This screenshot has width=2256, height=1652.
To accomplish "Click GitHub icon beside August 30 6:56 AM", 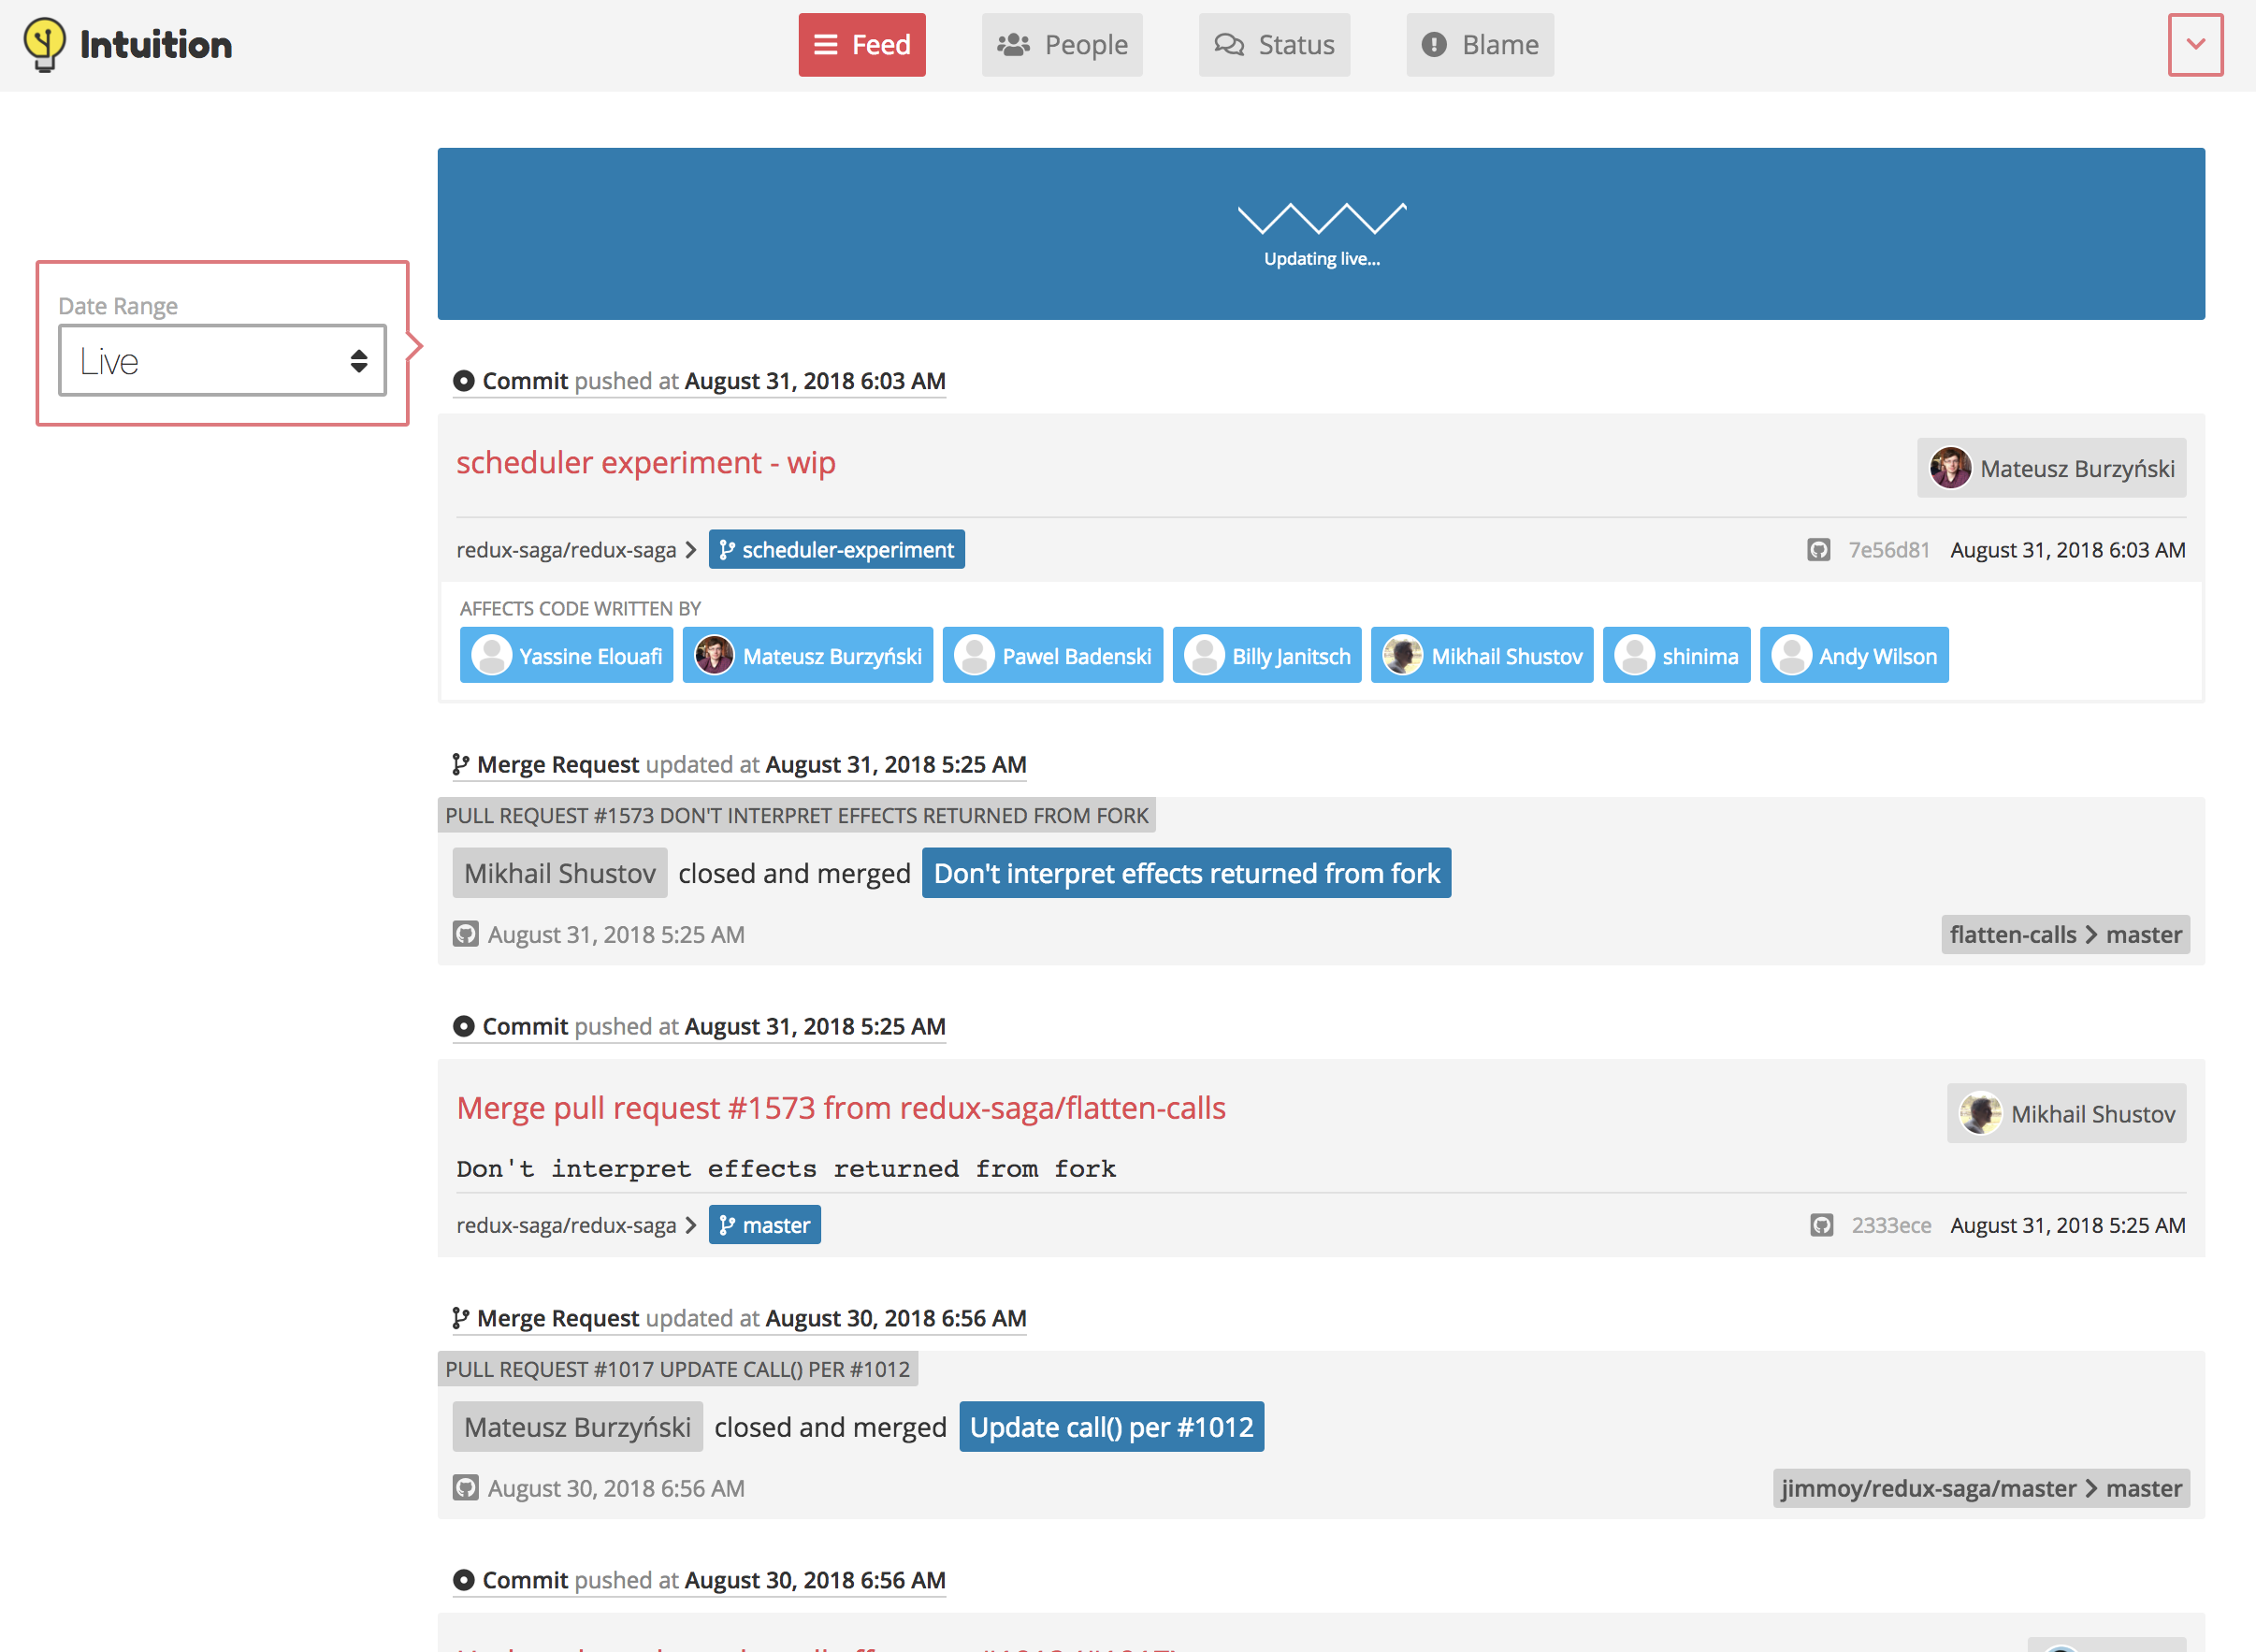I will pos(466,1488).
